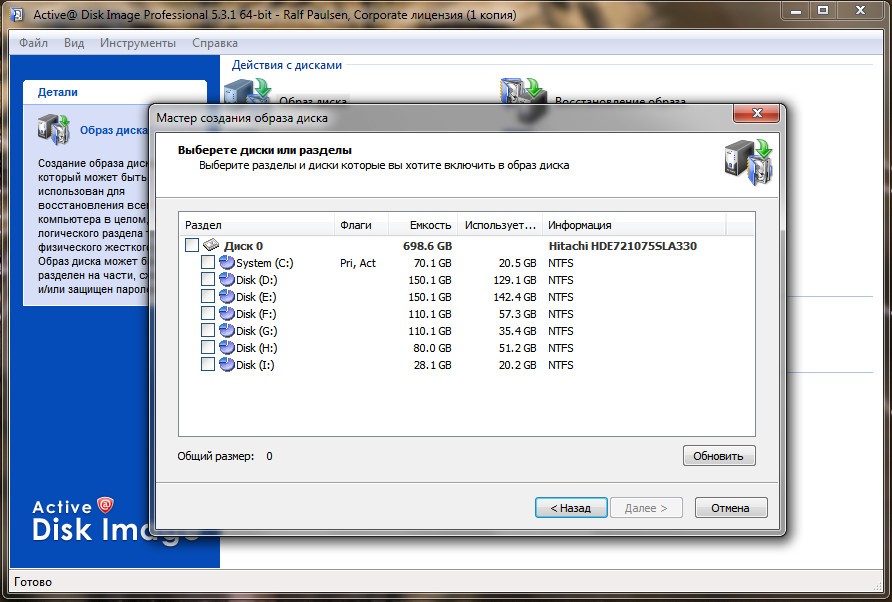Sort by the Раздел column header
The width and height of the screenshot is (892, 602).
(257, 225)
